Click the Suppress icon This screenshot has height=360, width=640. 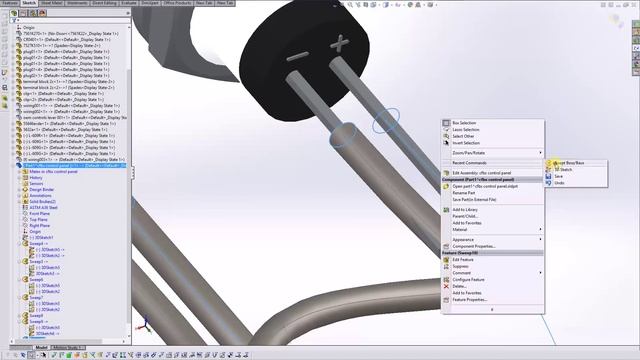tap(446, 267)
